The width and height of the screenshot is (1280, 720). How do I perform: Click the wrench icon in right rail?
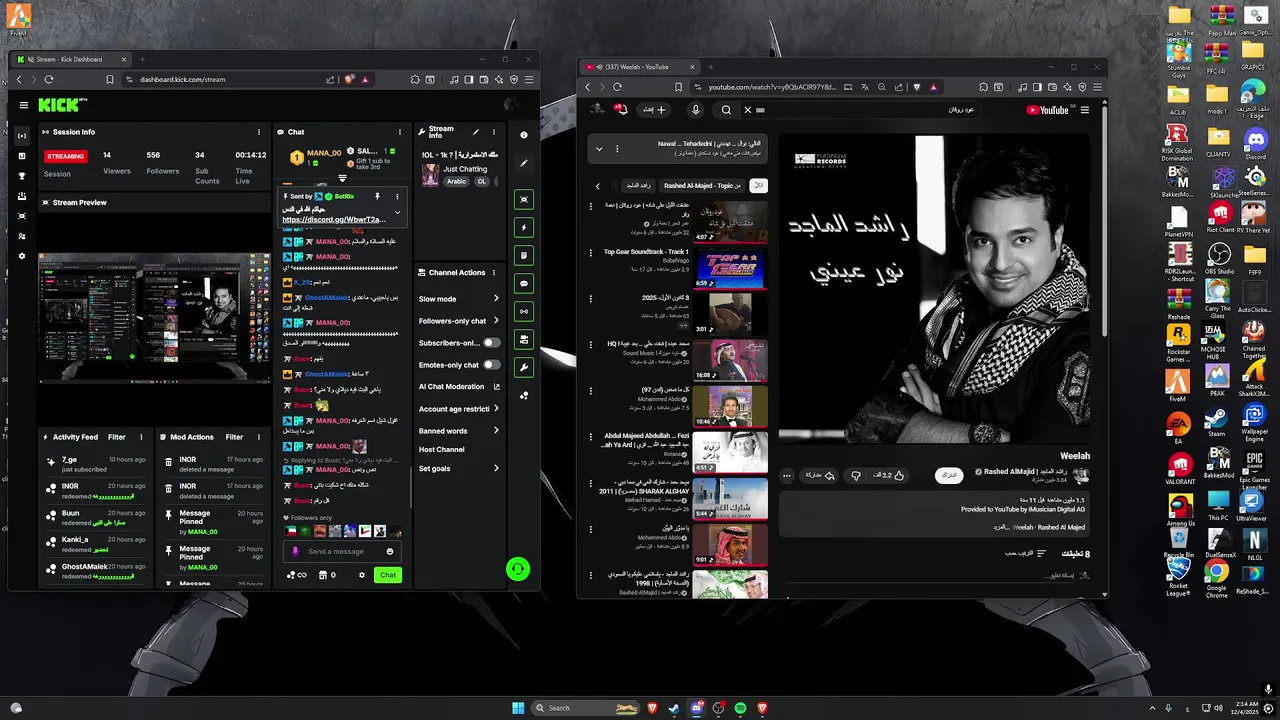(x=524, y=368)
